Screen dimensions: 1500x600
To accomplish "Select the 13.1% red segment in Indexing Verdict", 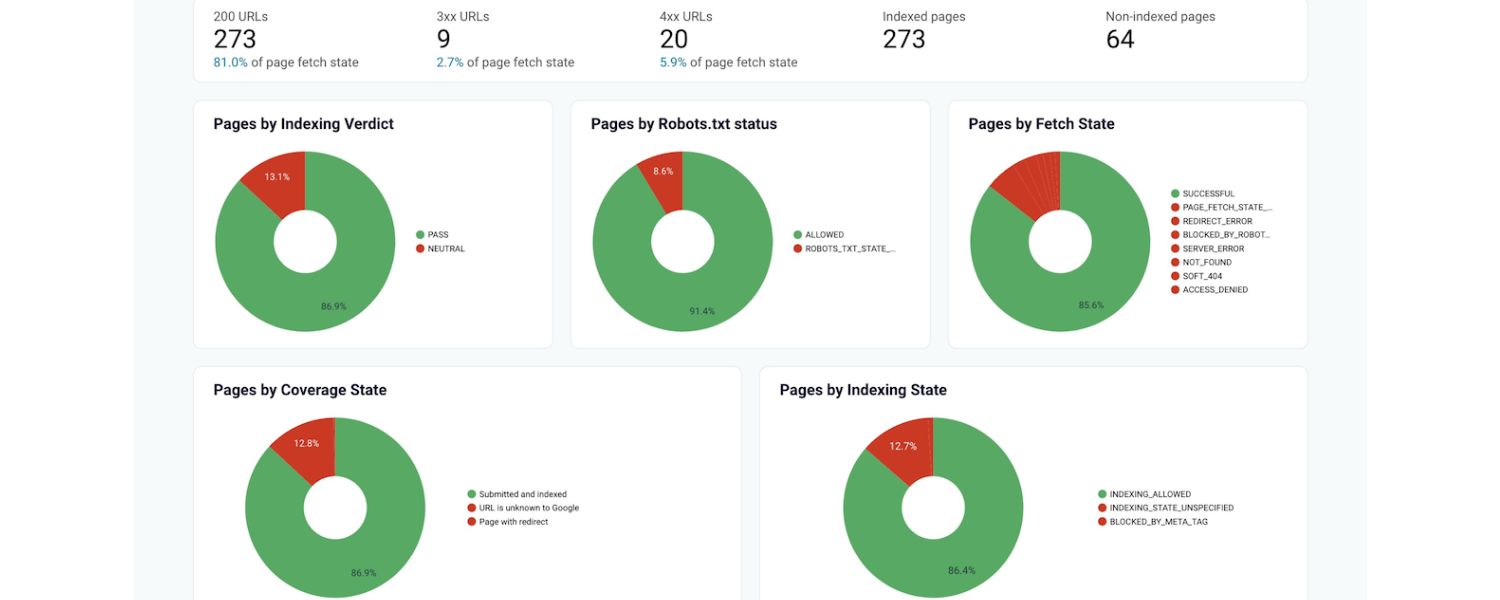I will (277, 178).
